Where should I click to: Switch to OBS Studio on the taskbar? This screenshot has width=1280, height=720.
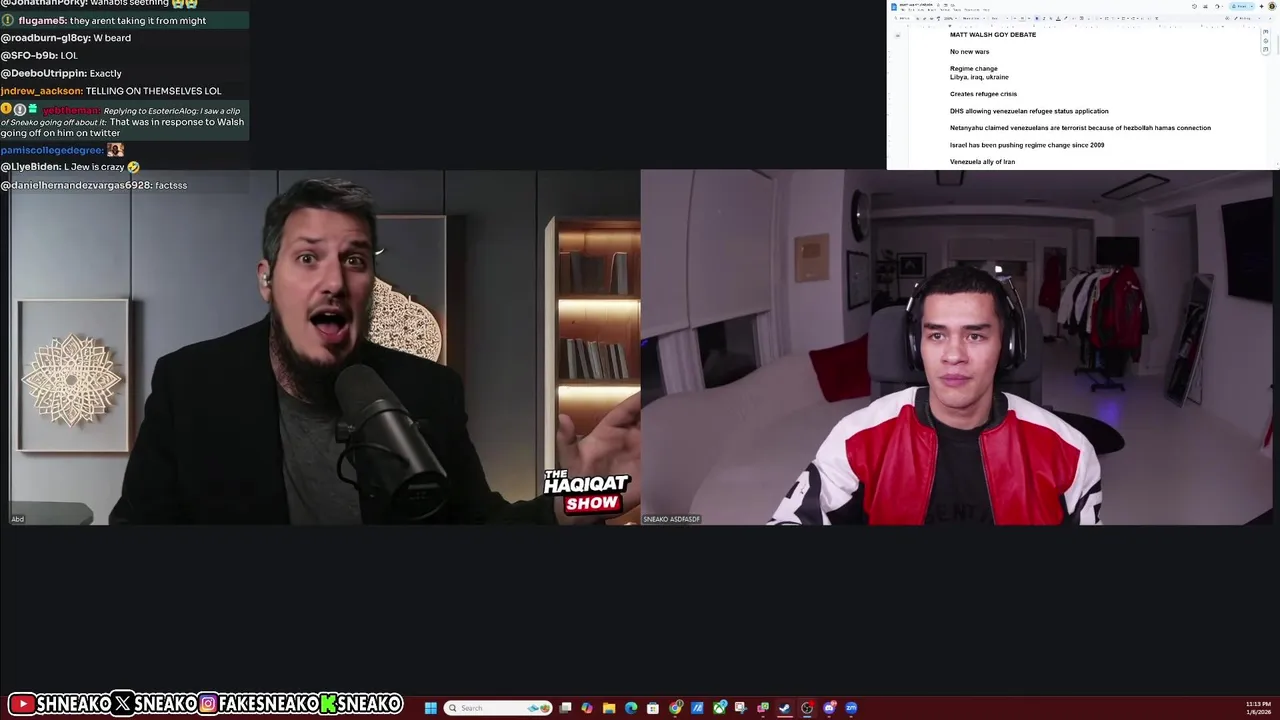[807, 708]
